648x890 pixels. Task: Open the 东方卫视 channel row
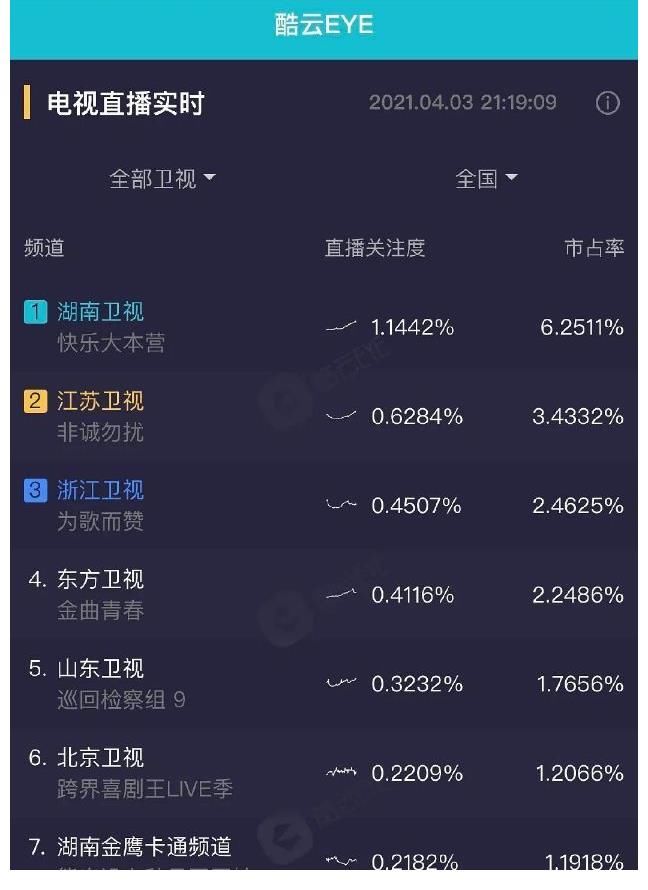click(x=100, y=579)
